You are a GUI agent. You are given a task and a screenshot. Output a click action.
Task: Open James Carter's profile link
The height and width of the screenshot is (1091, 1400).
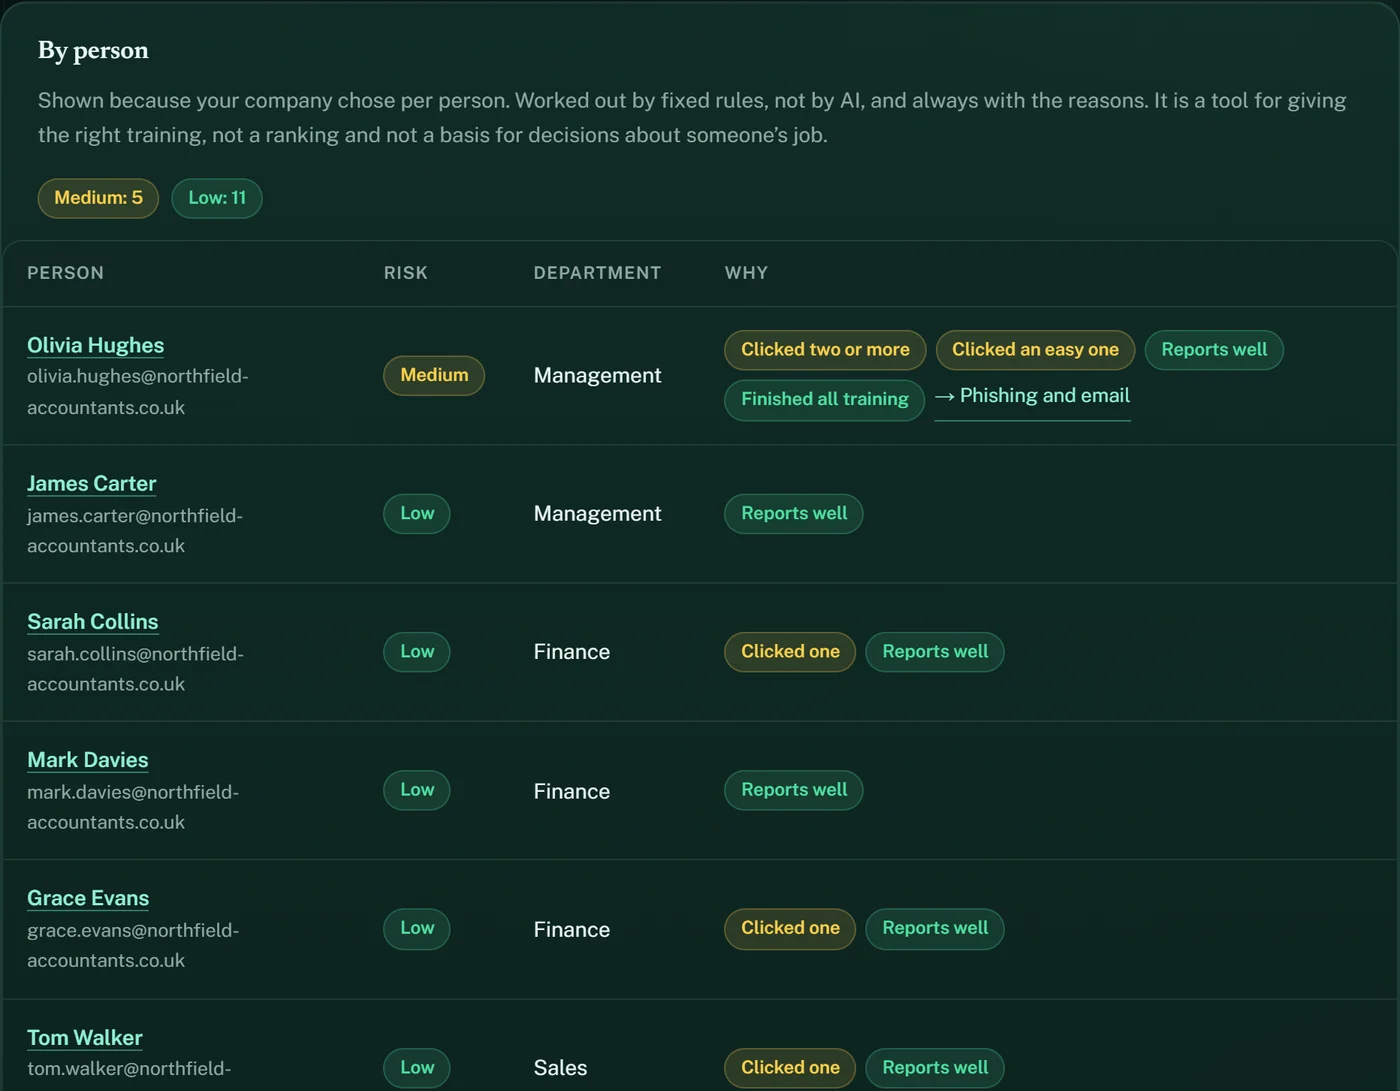[x=91, y=484]
